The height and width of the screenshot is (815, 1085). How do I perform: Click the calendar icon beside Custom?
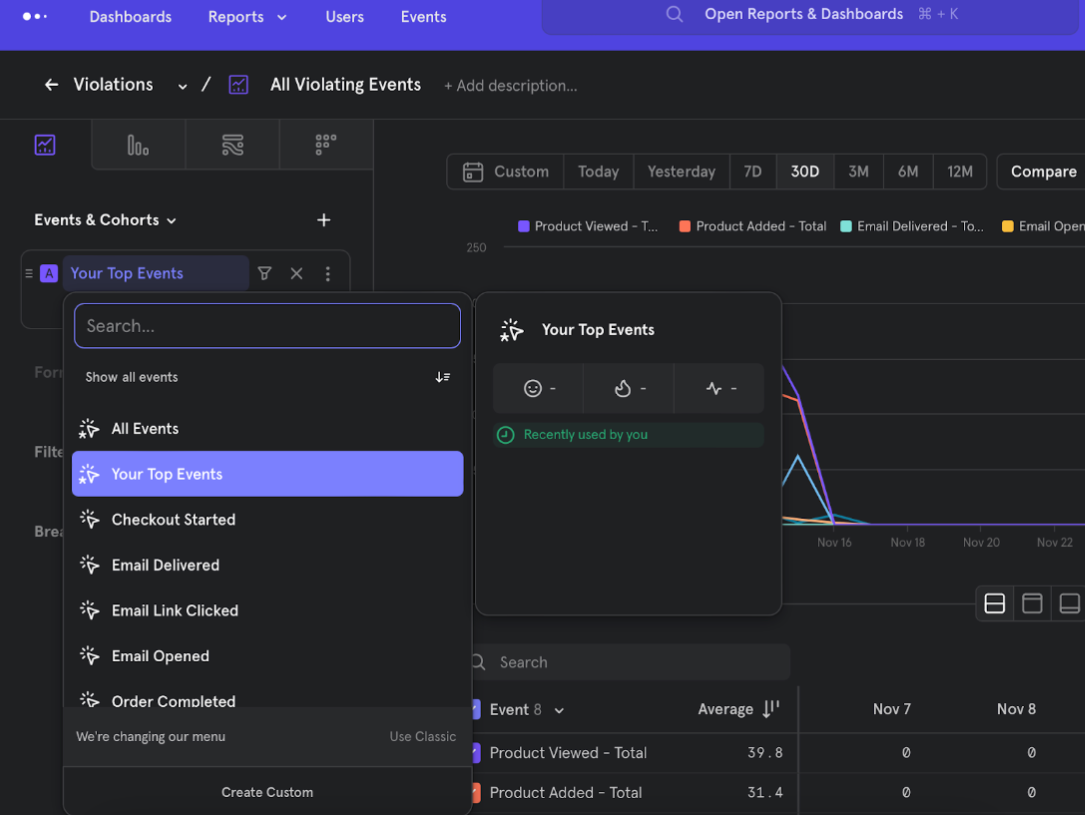tap(472, 171)
